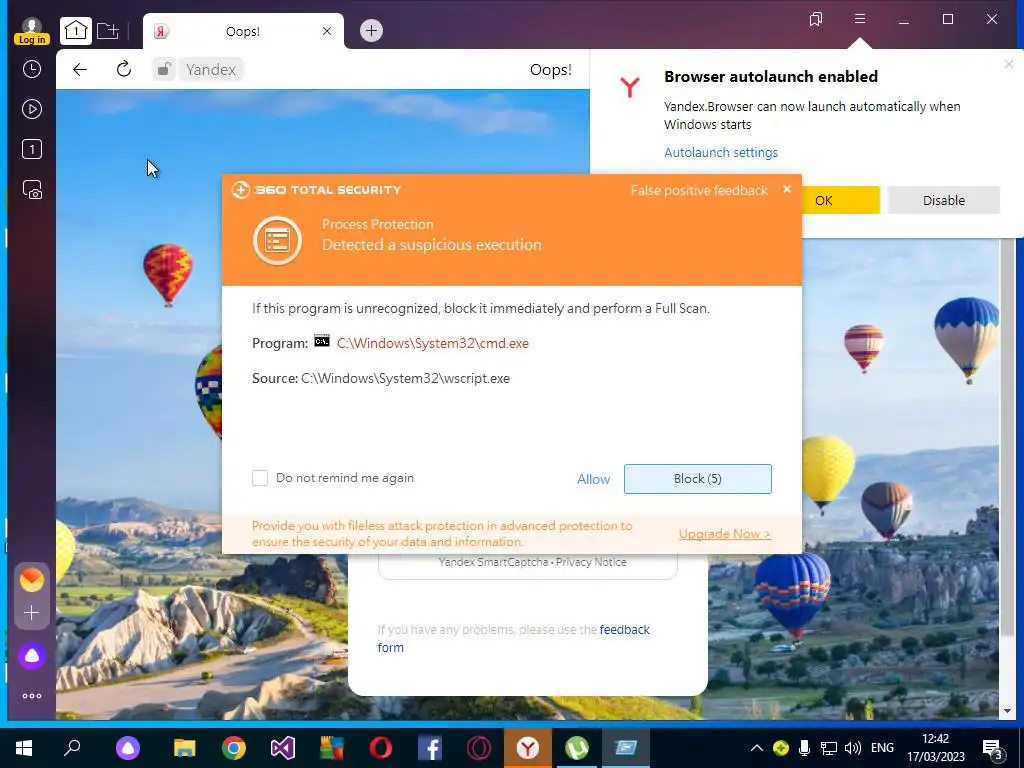The image size is (1024, 768).
Task: Check Do not remind me again
Action: 260,478
